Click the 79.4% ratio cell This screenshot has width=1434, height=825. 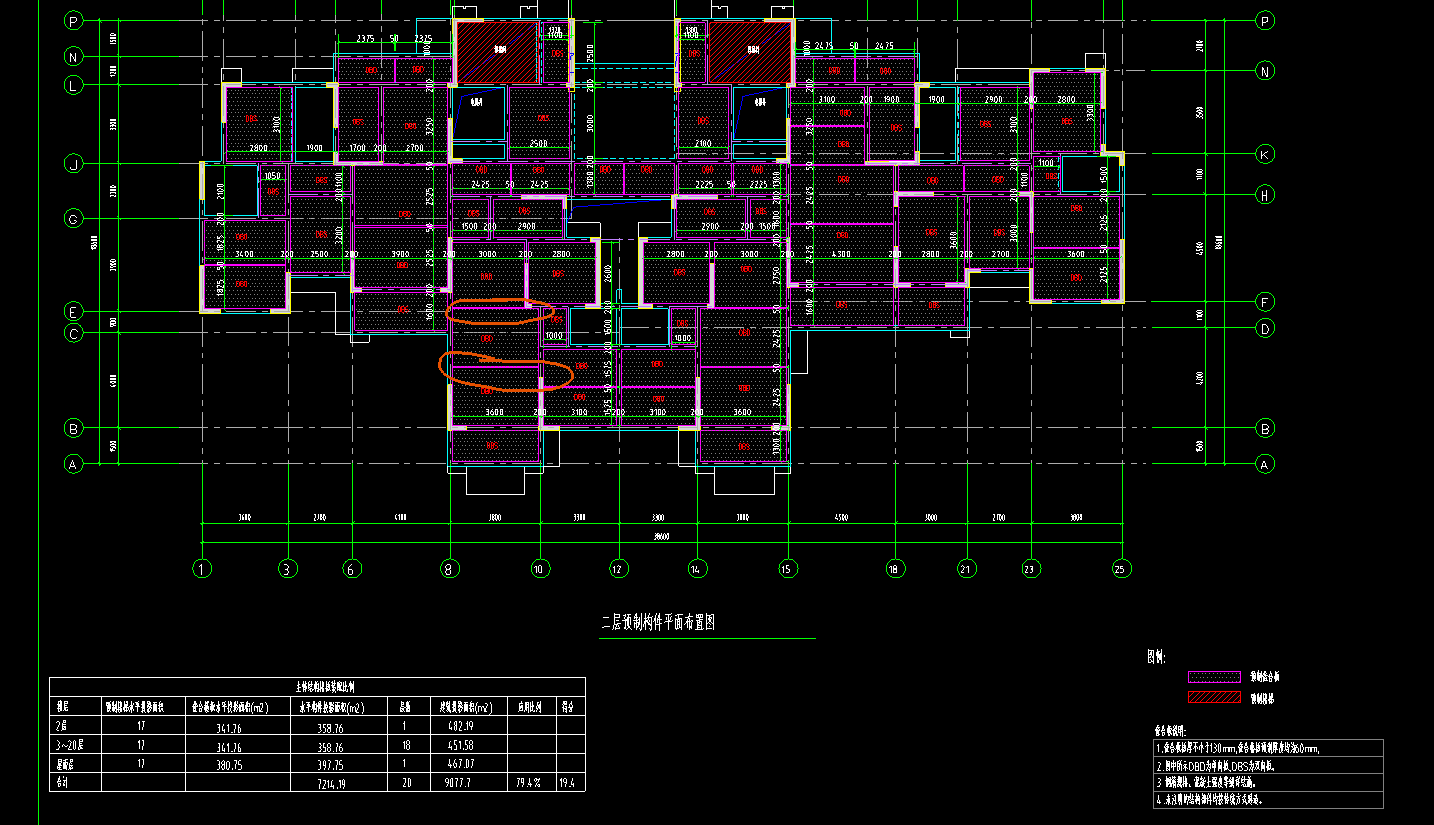click(528, 782)
